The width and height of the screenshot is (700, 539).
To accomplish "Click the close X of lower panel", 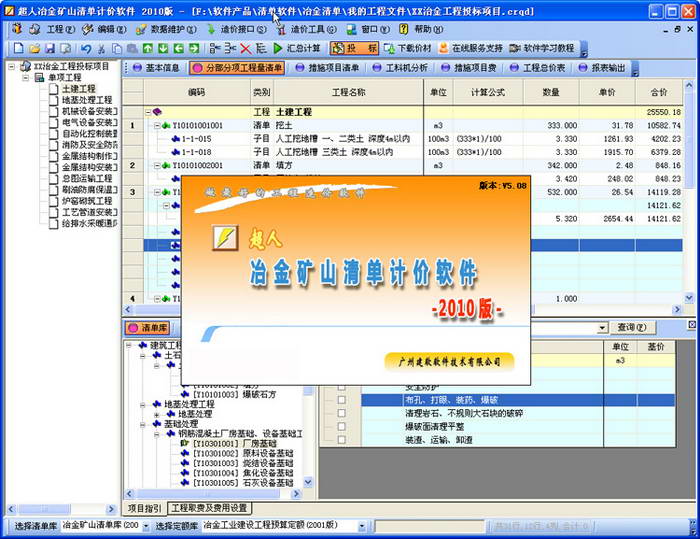I will click(692, 326).
